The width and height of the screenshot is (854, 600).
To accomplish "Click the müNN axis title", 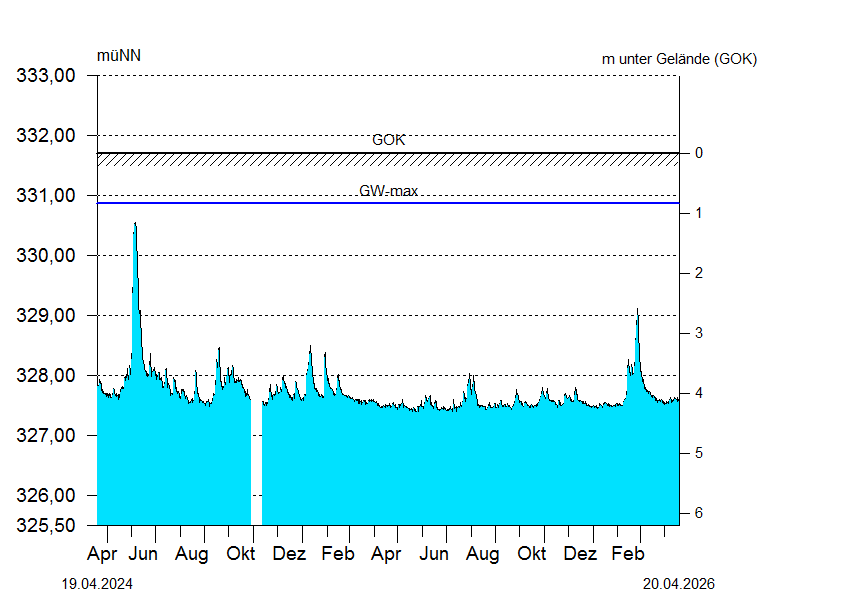I will pyautogui.click(x=118, y=55).
